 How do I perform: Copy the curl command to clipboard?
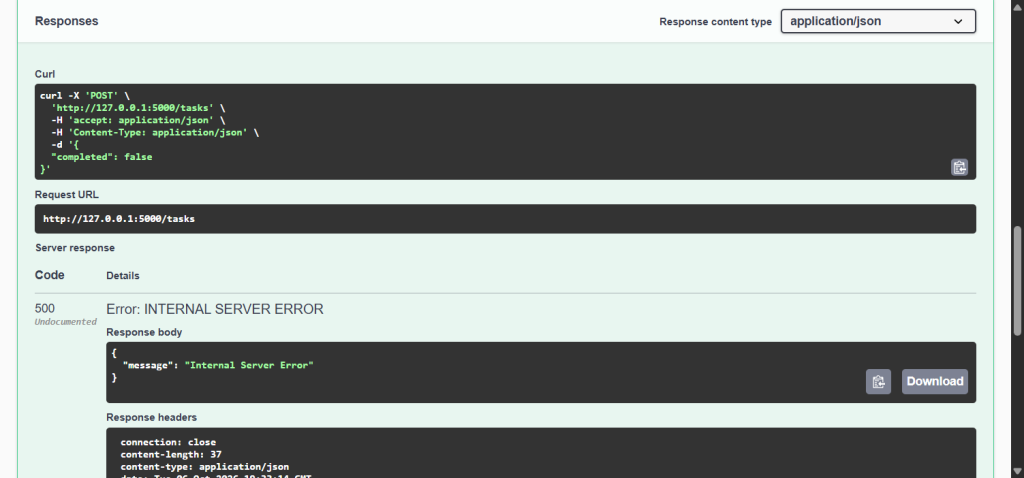(x=959, y=167)
